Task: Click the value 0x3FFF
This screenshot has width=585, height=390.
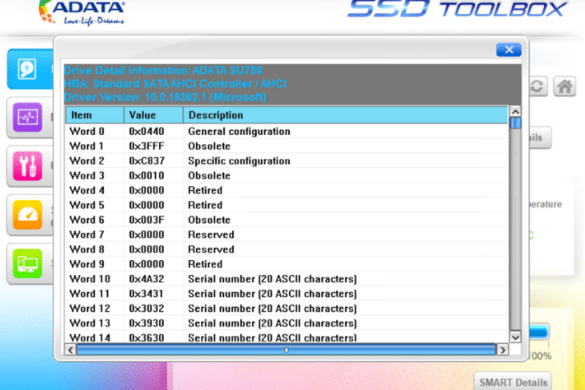Action: click(146, 146)
